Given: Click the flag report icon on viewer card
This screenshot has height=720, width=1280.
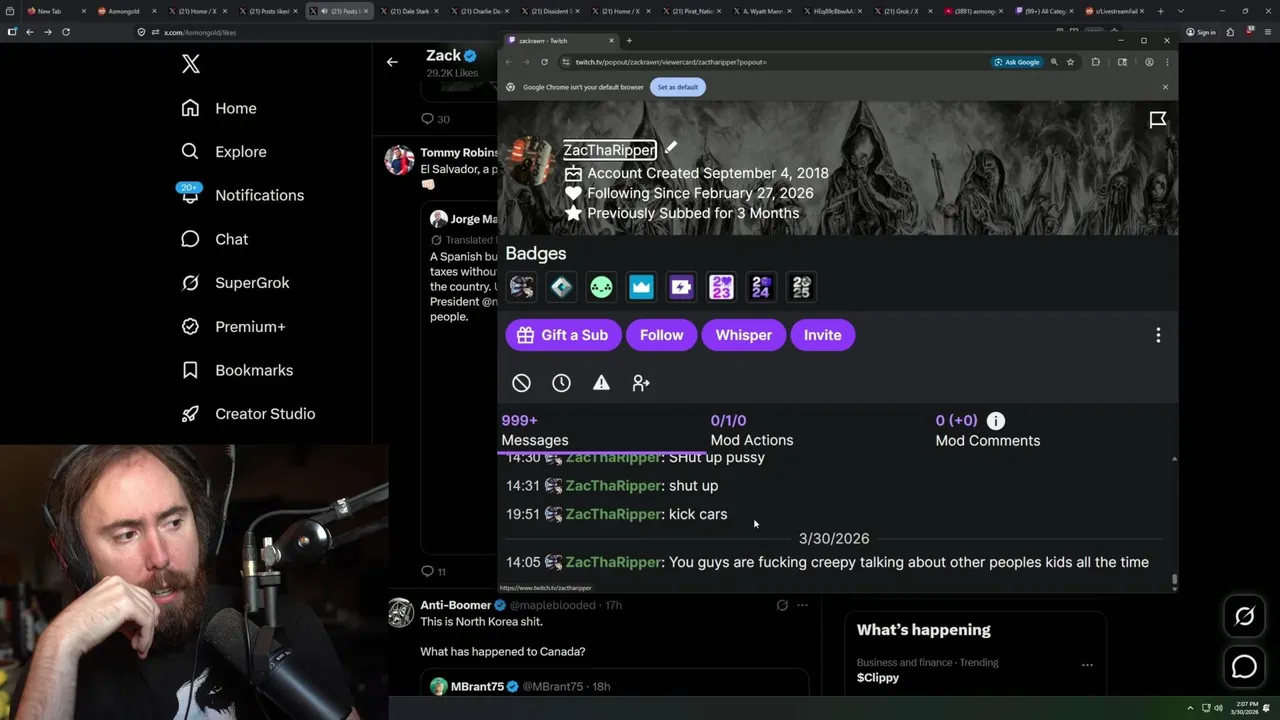Looking at the screenshot, I should click(x=1158, y=120).
